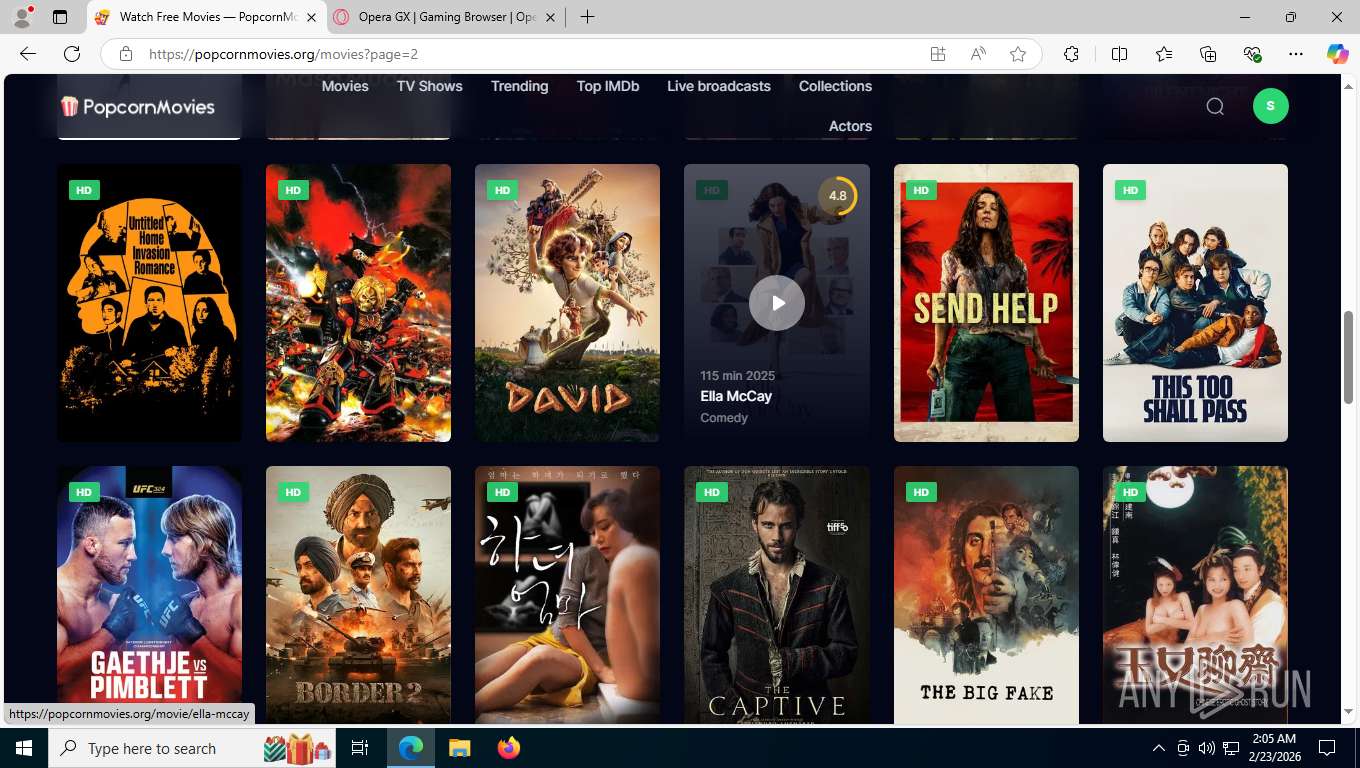Open the BORDER 2 movie poster
This screenshot has width=1360, height=768.
(358, 595)
